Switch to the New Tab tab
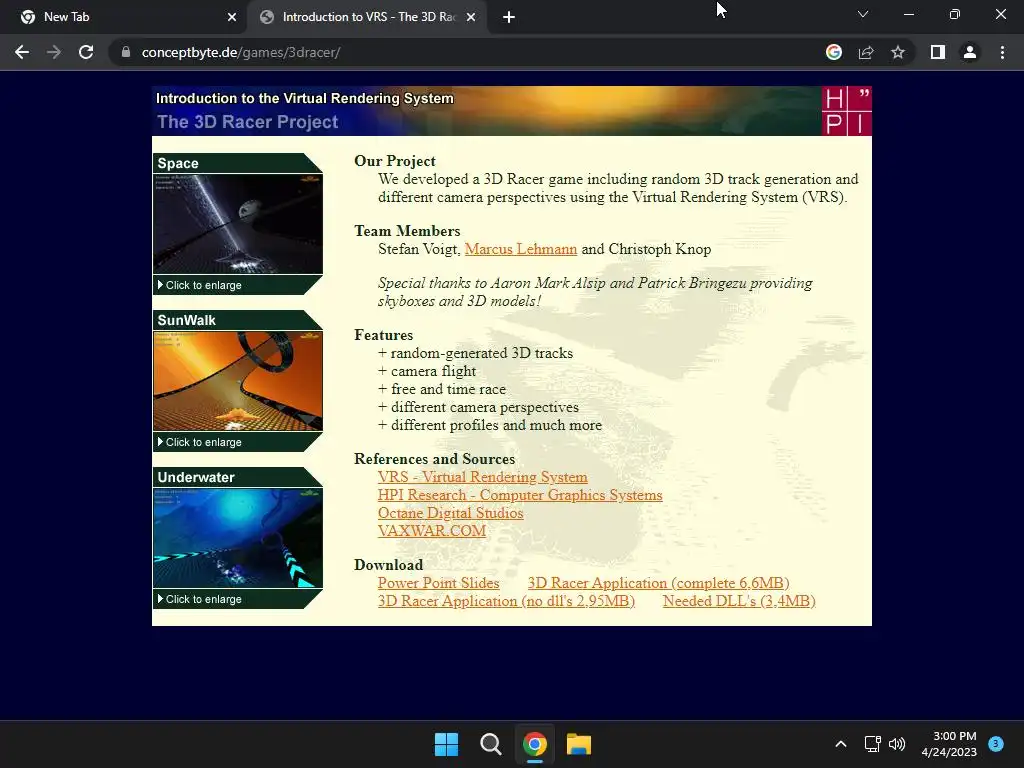1024x768 pixels. tap(123, 17)
